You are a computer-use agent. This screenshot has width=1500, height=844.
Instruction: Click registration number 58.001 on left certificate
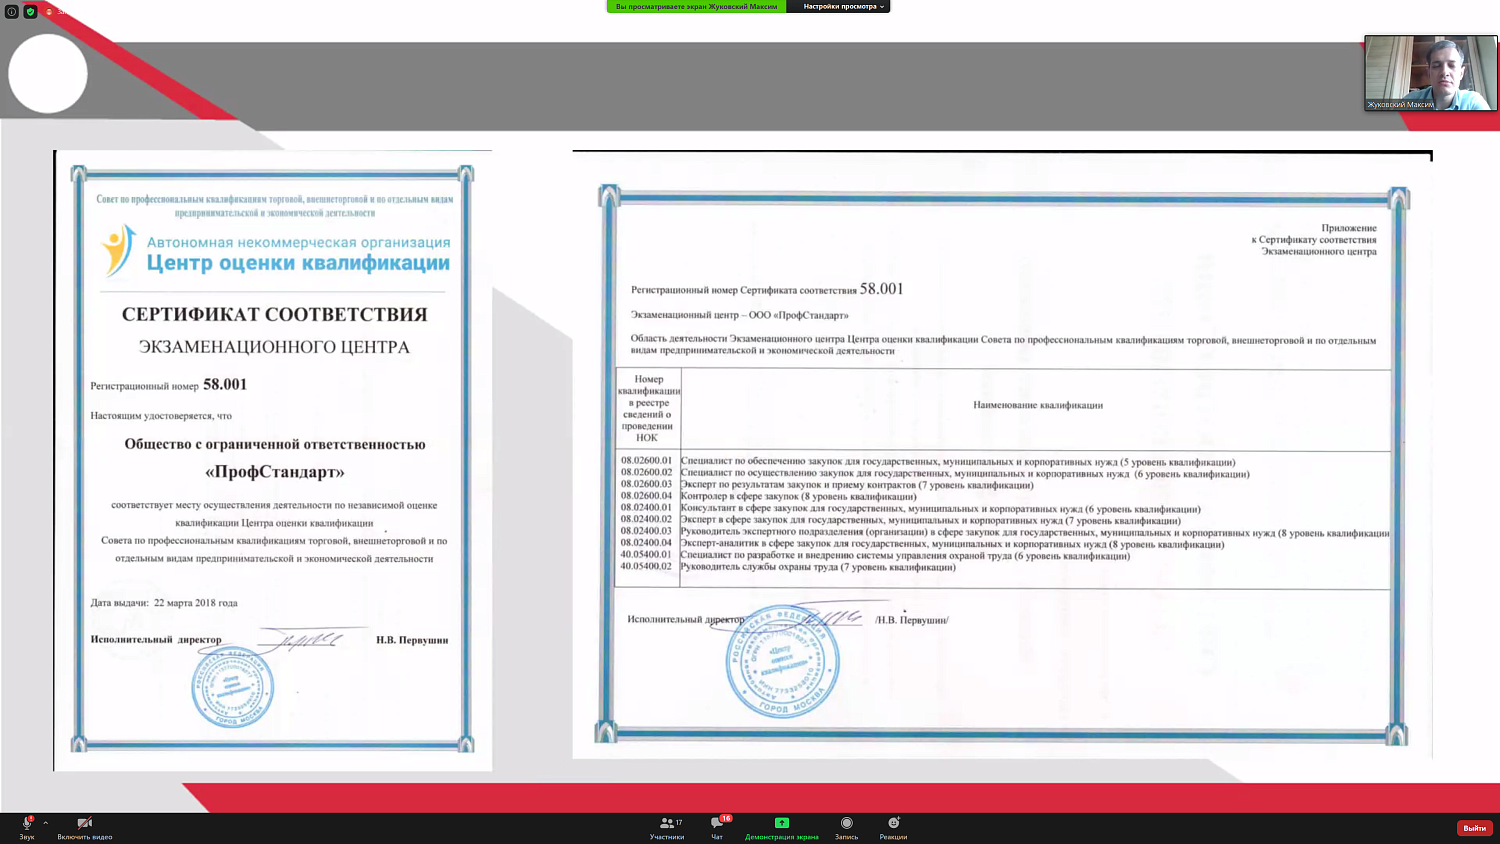[225, 384]
